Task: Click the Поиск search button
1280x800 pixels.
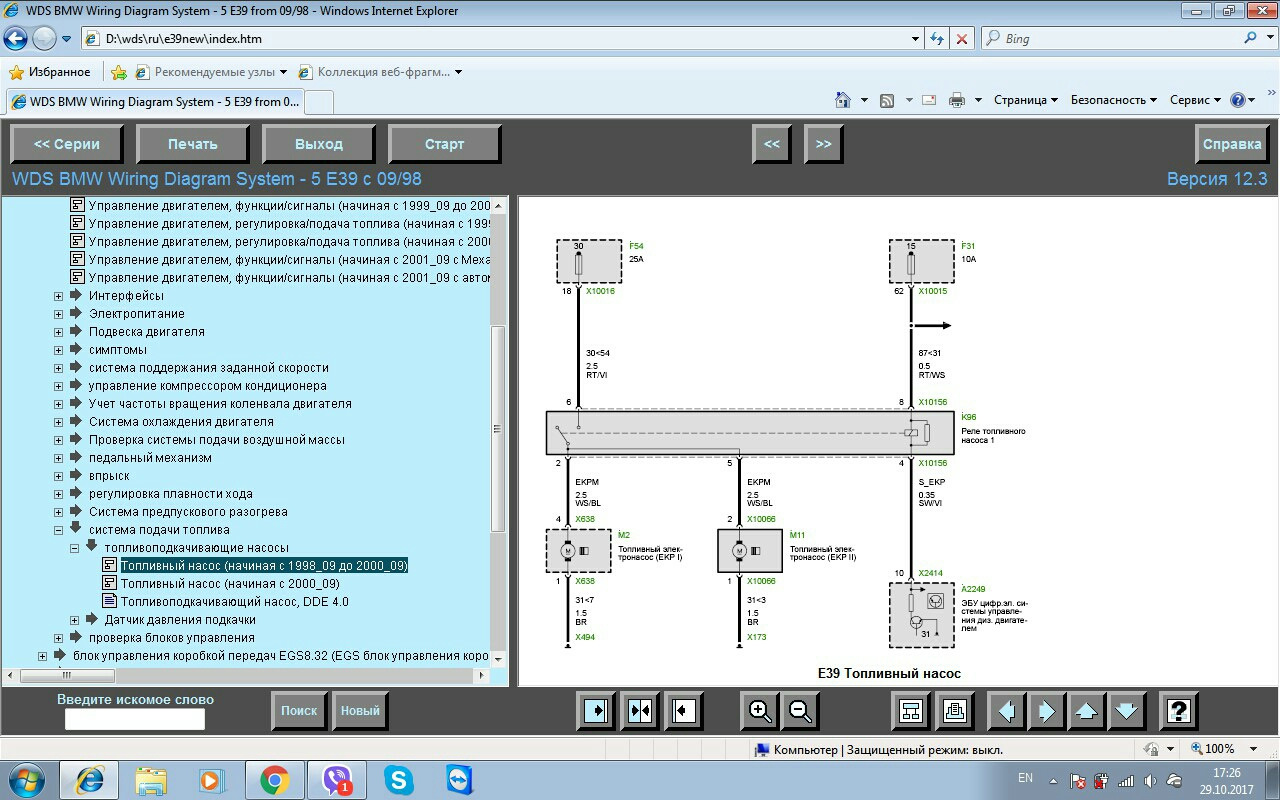Action: coord(299,711)
